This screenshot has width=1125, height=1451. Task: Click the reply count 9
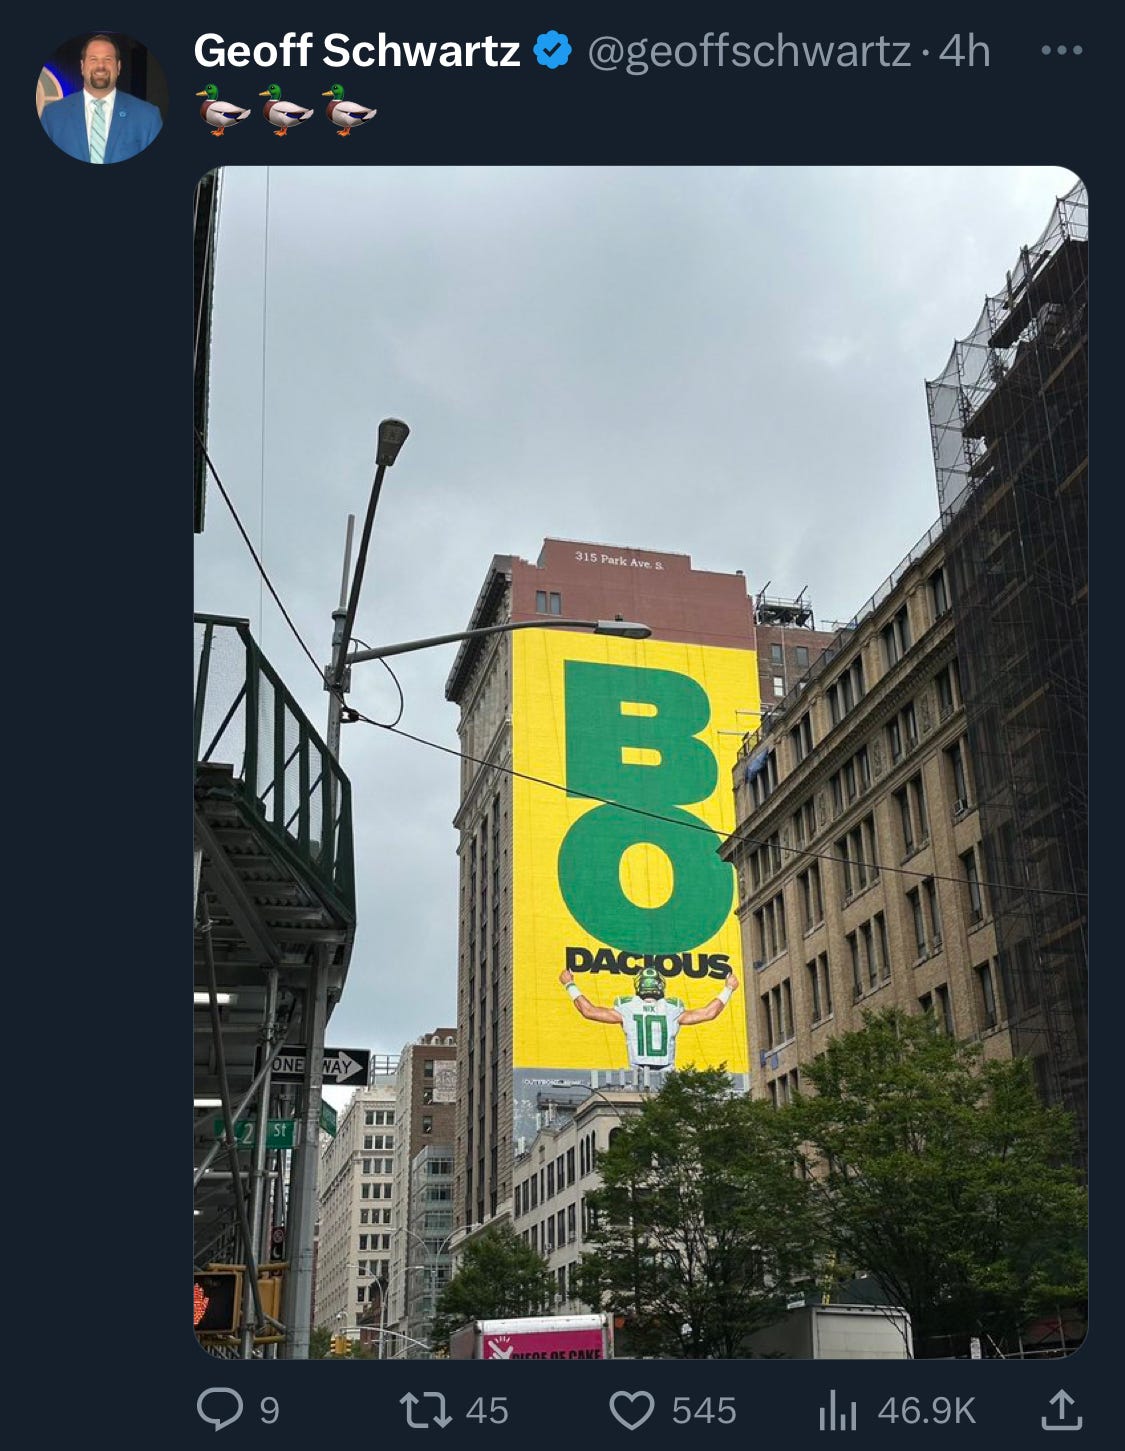pos(270,1411)
